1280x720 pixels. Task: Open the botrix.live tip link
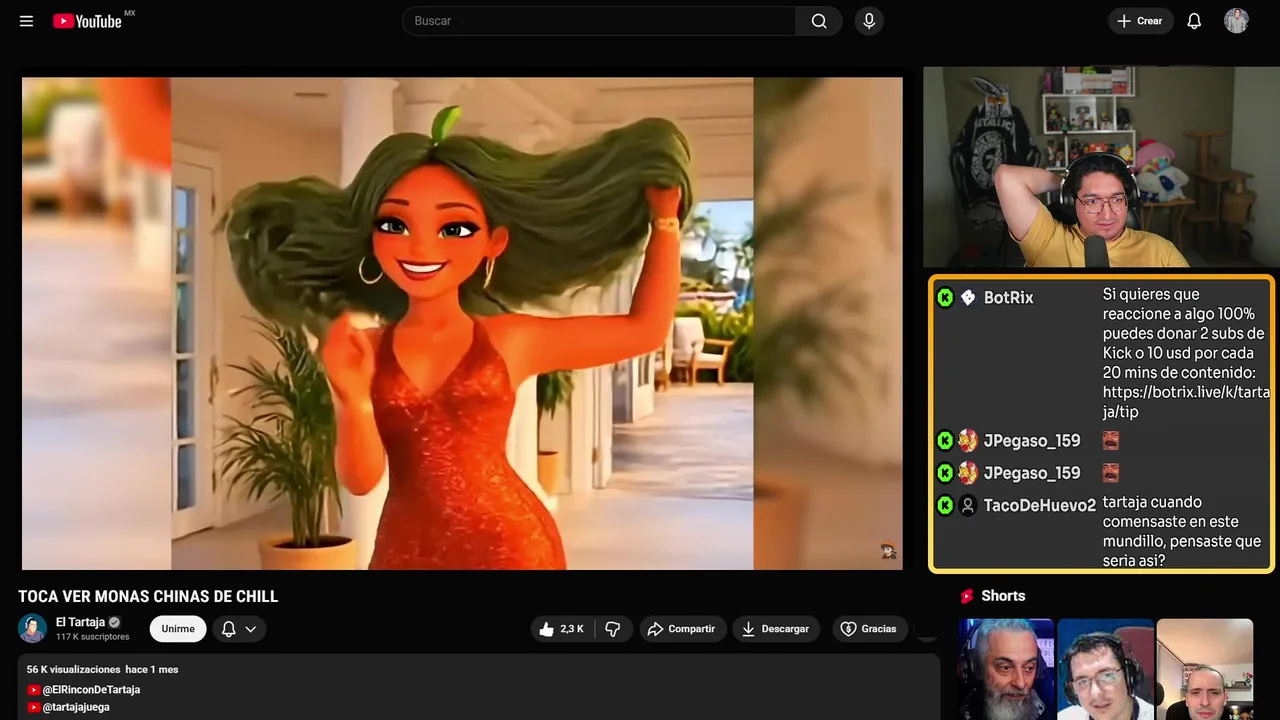click(1186, 402)
